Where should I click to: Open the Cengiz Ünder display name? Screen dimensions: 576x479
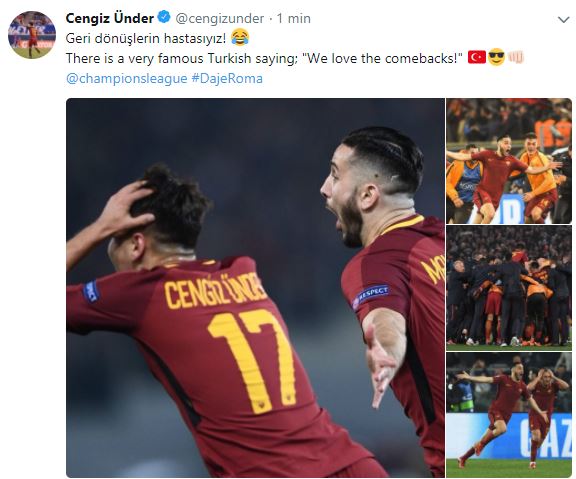point(109,18)
